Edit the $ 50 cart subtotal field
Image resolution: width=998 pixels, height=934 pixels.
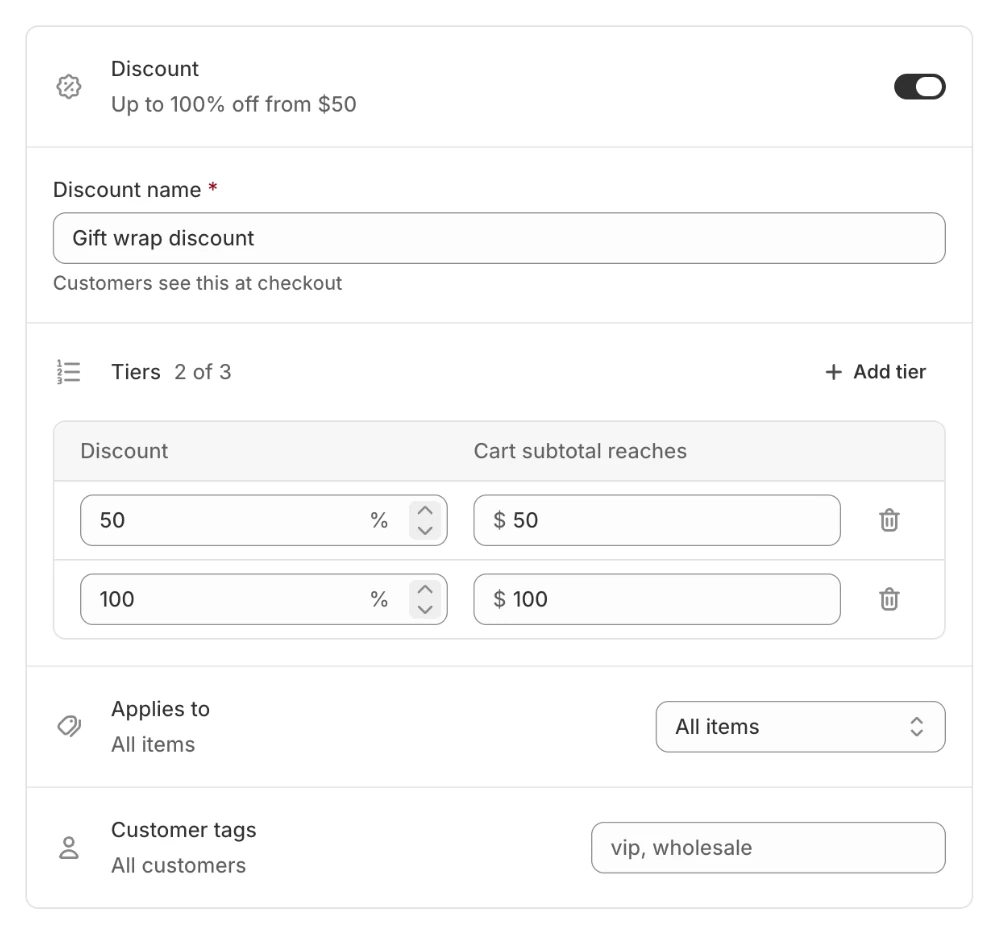(x=657, y=520)
